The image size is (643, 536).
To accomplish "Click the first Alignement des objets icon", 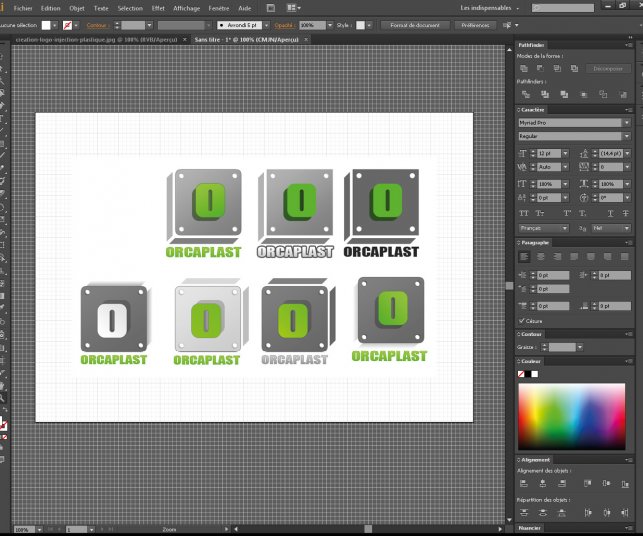I will tap(523, 483).
